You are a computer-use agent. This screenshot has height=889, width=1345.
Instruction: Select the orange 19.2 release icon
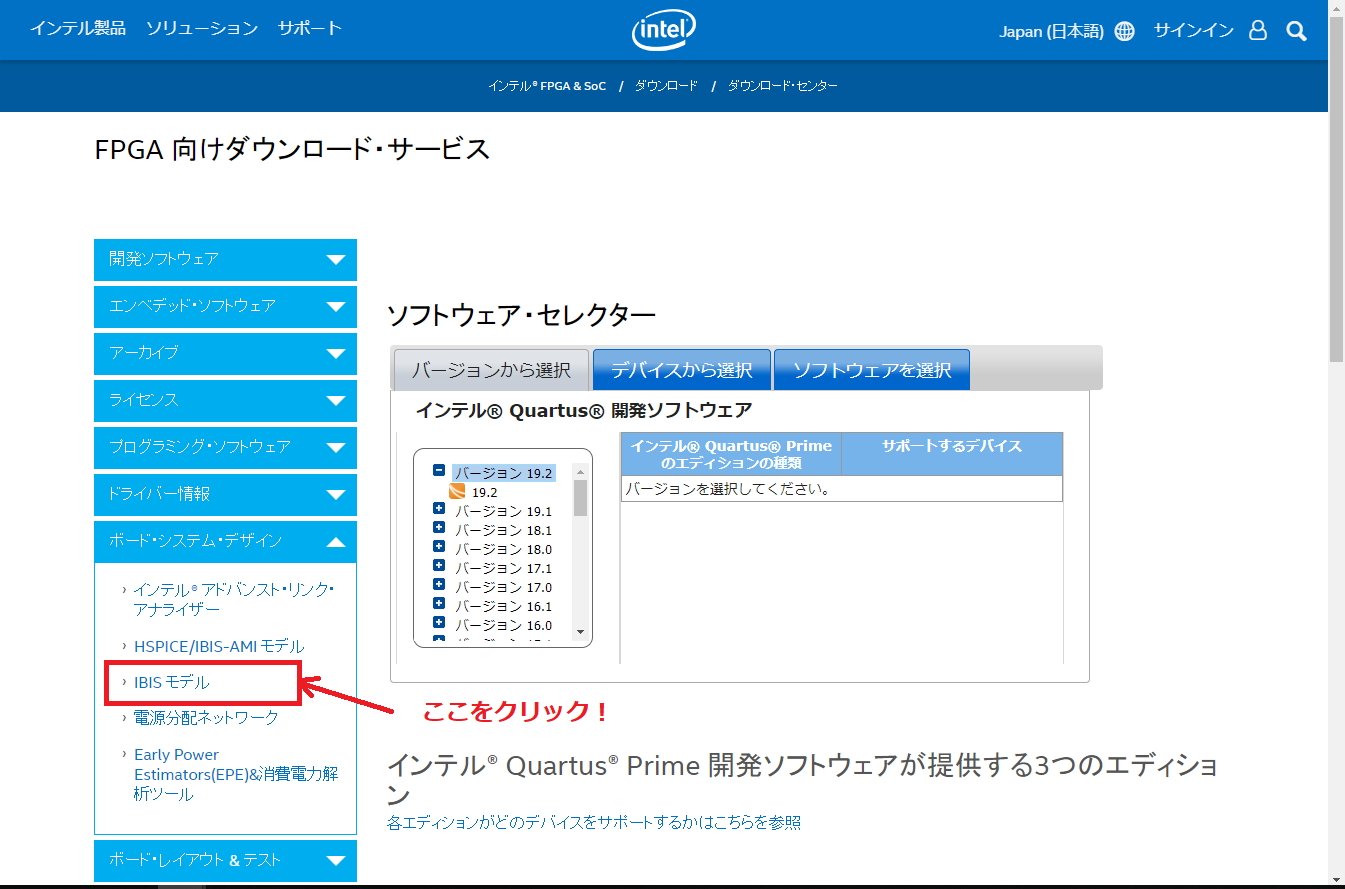point(457,492)
